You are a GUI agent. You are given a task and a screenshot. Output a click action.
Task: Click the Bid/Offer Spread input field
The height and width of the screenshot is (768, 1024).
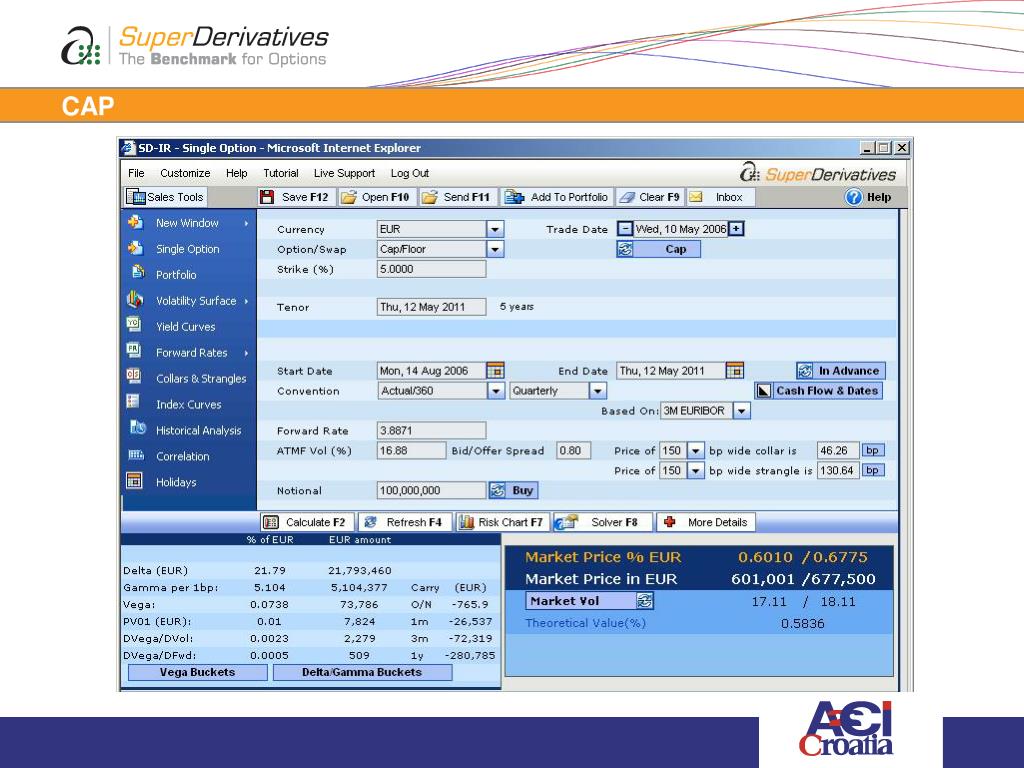pos(573,451)
